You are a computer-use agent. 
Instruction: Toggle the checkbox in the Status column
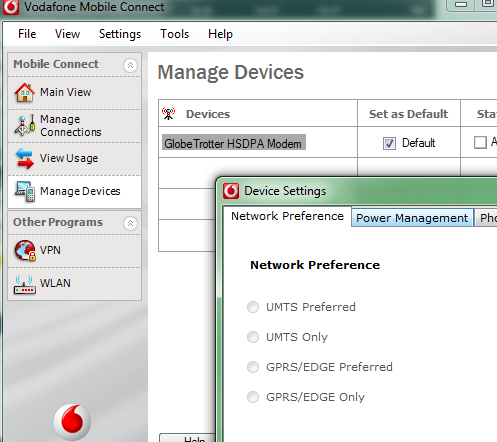click(x=480, y=143)
